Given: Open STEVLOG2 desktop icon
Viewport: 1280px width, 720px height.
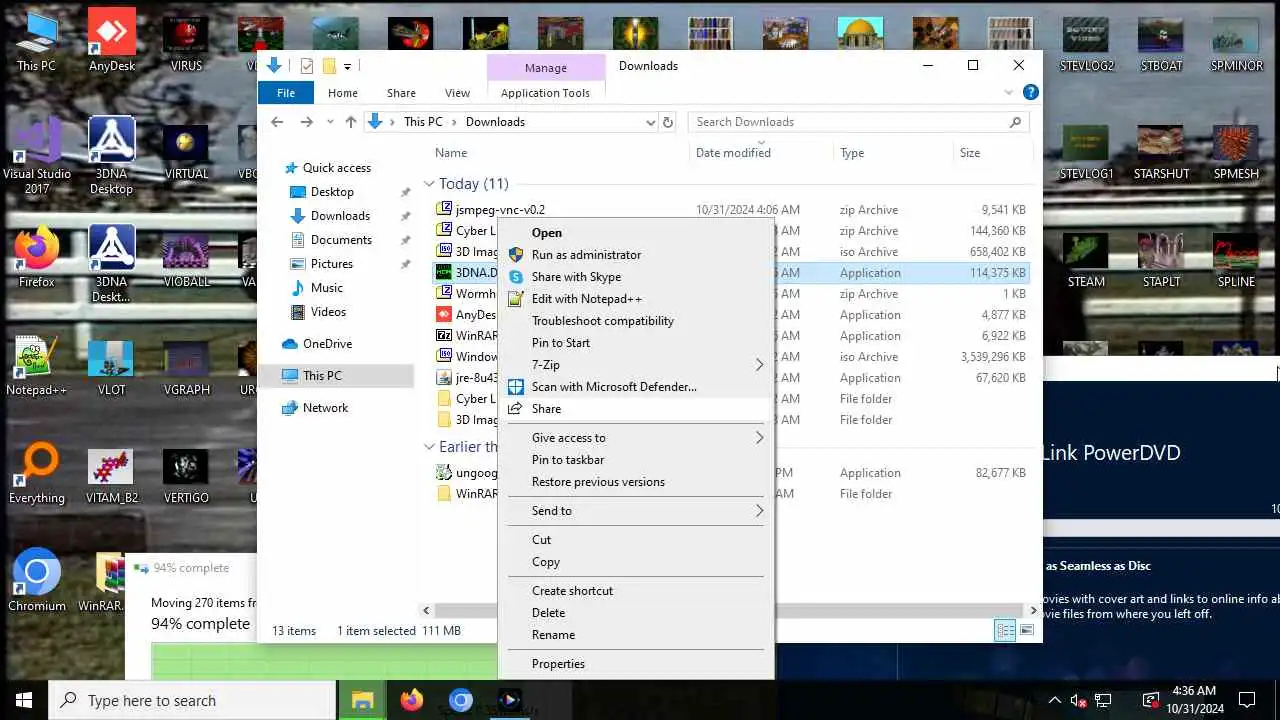Looking at the screenshot, I should (1086, 41).
